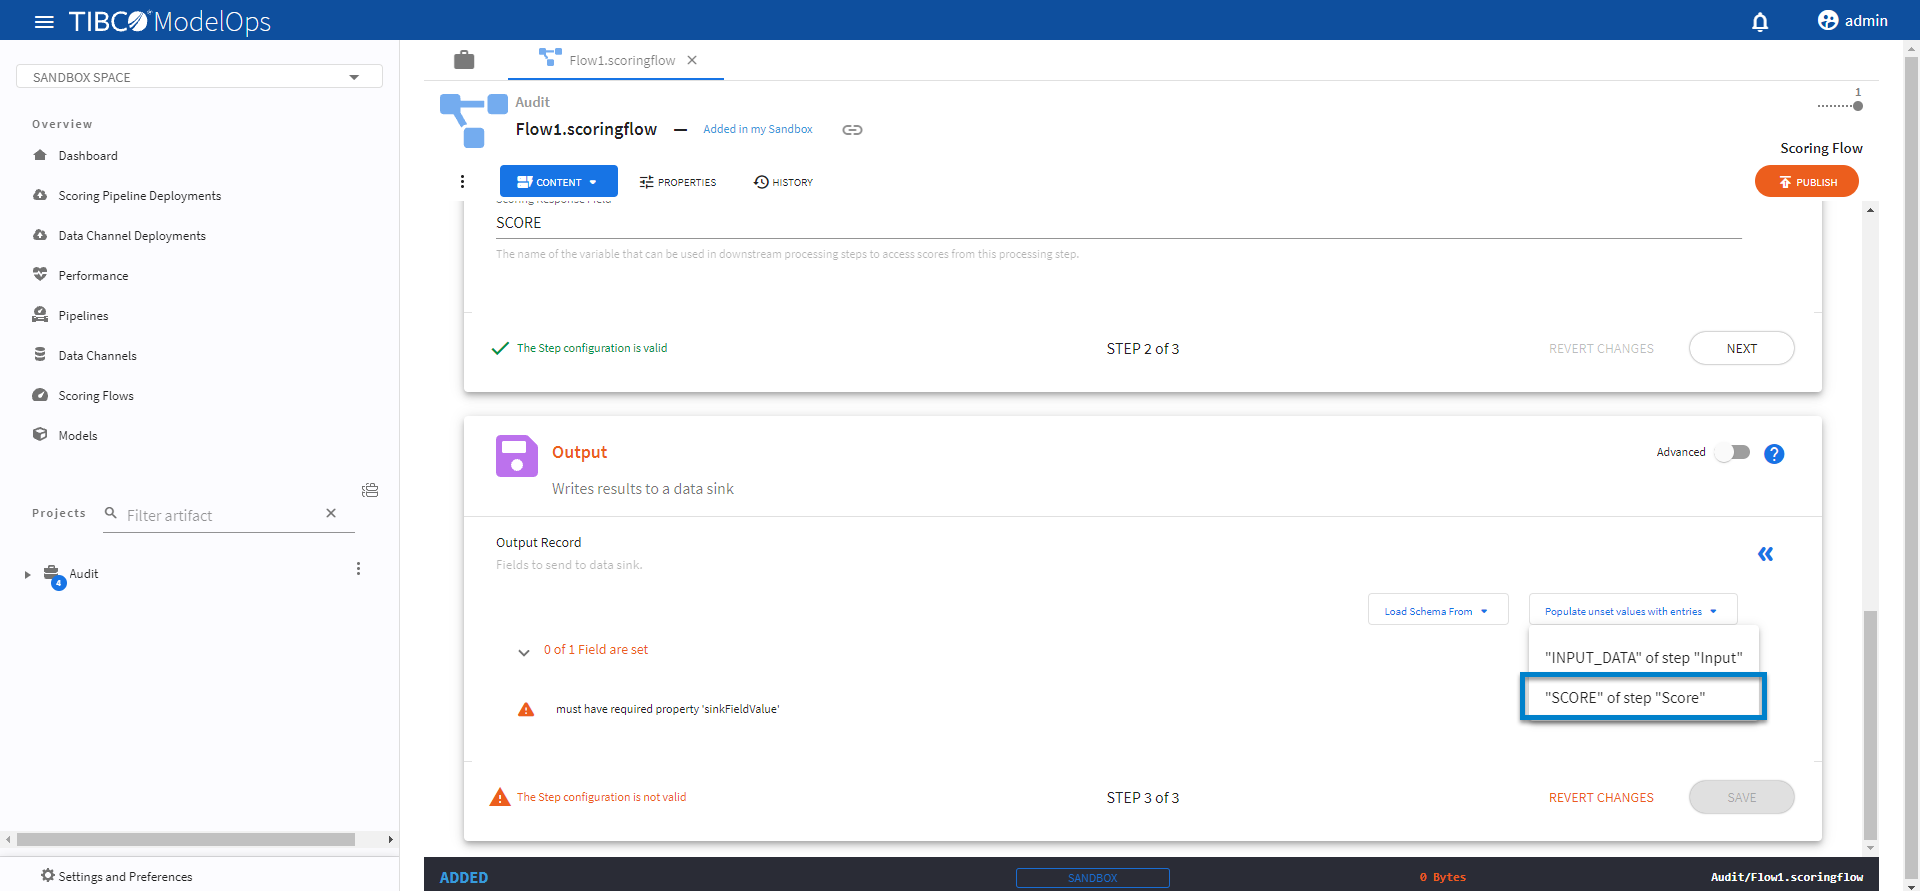
Task: Click the Models cube icon
Action: tap(40, 434)
